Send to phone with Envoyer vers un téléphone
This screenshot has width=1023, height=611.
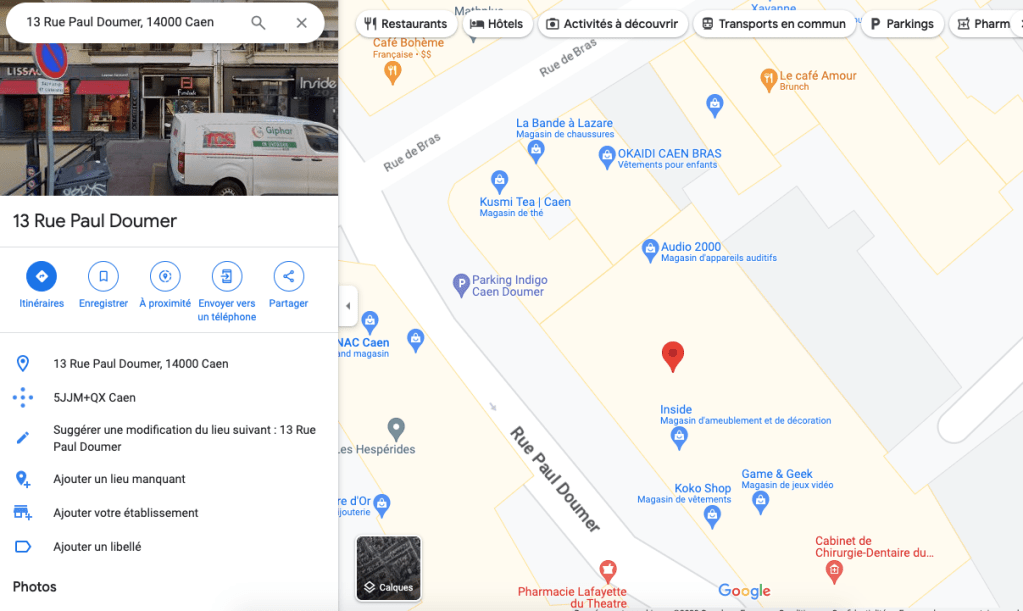point(226,276)
